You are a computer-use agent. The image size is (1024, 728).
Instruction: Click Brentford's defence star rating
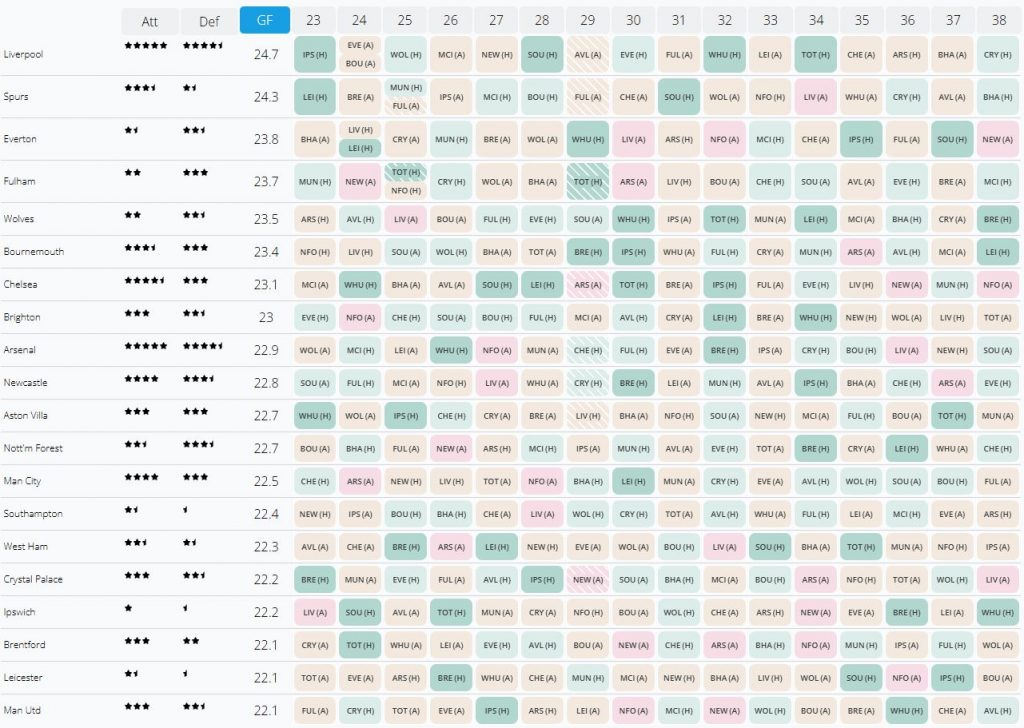pyautogui.click(x=191, y=641)
